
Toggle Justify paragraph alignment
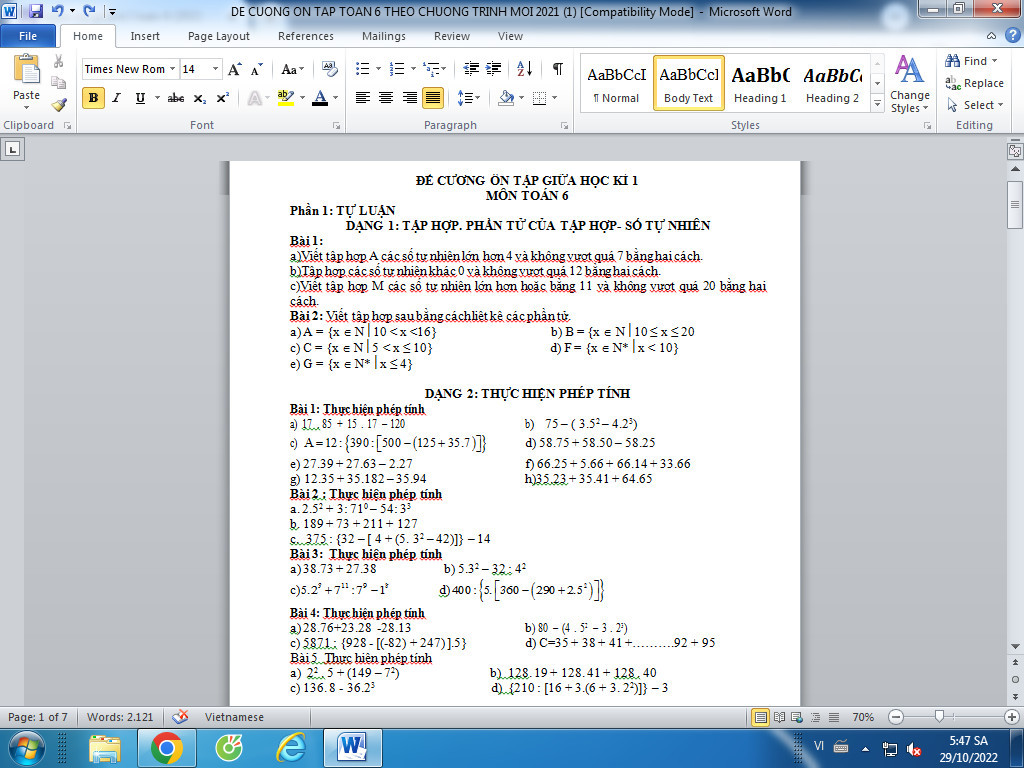pos(433,98)
